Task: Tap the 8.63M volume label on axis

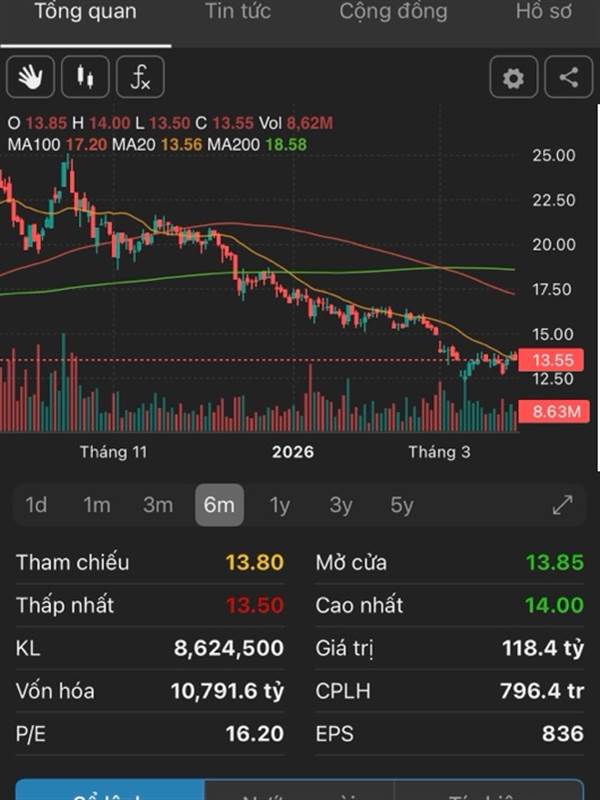Action: point(554,411)
